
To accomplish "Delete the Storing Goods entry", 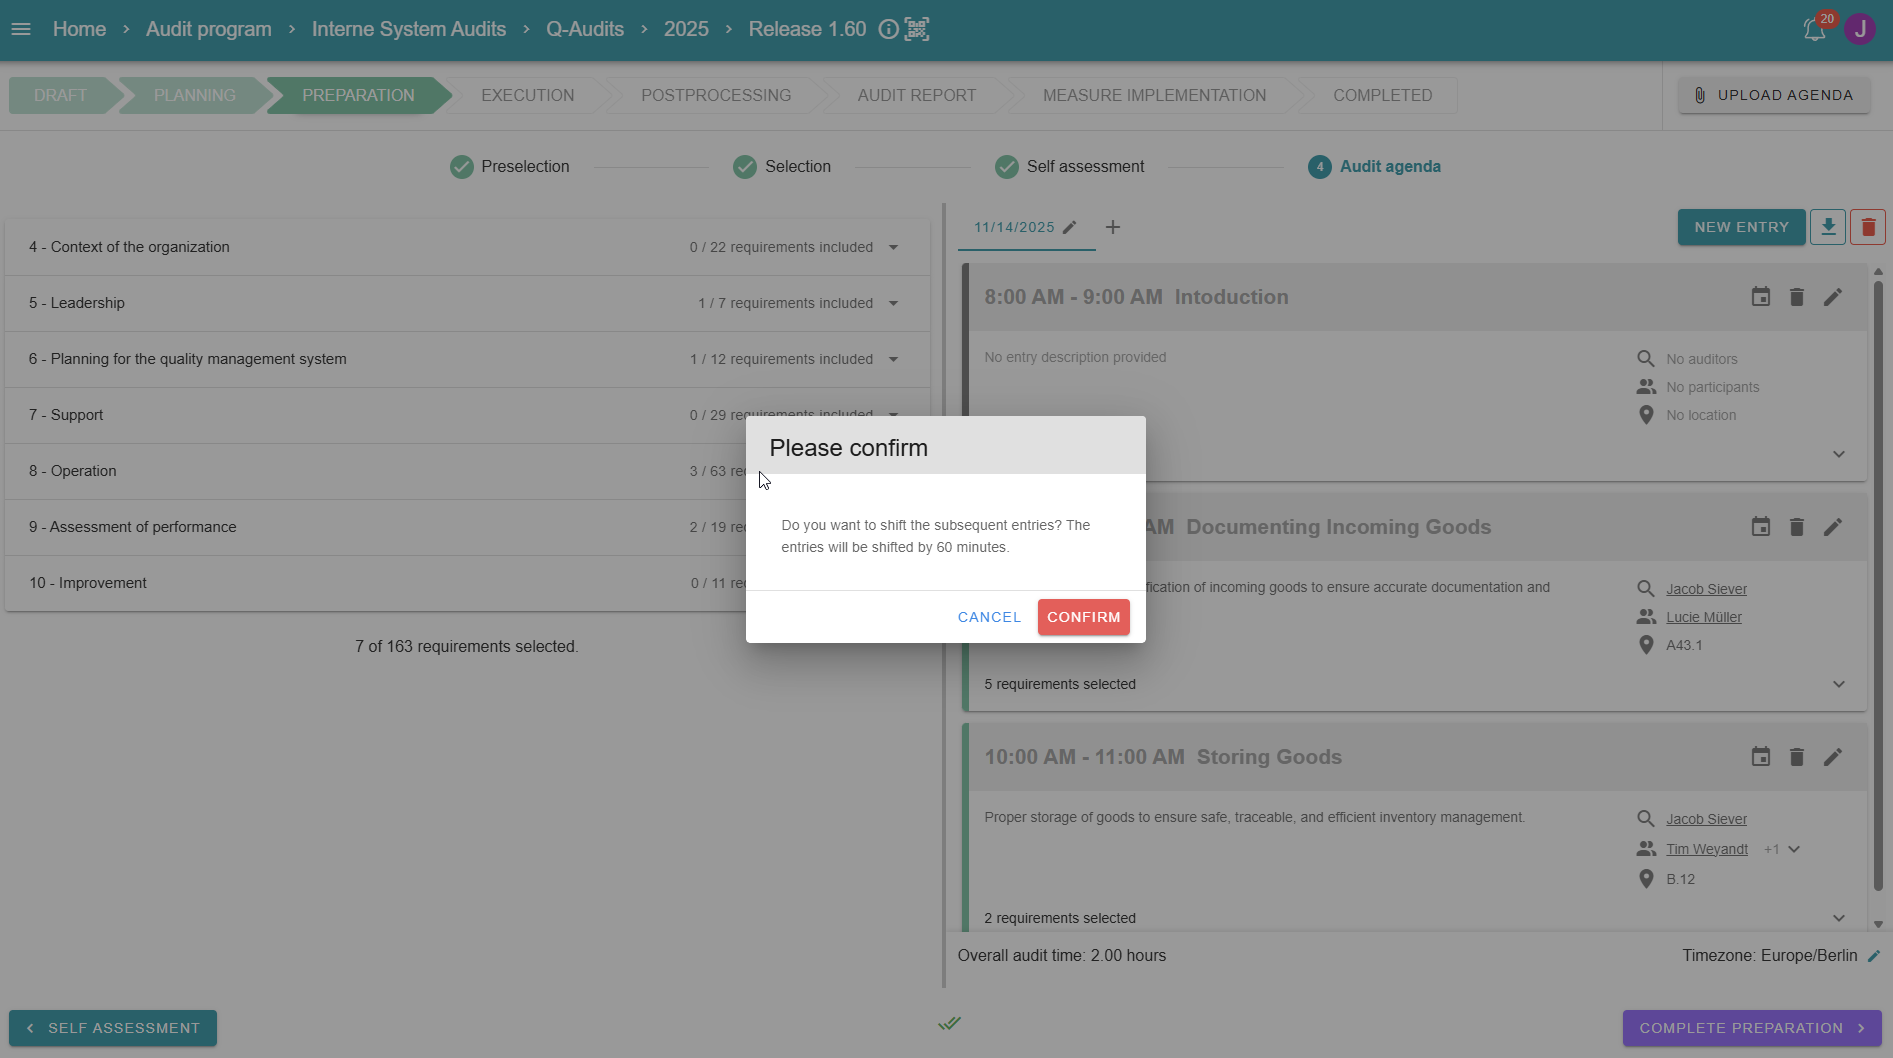I will tap(1796, 757).
